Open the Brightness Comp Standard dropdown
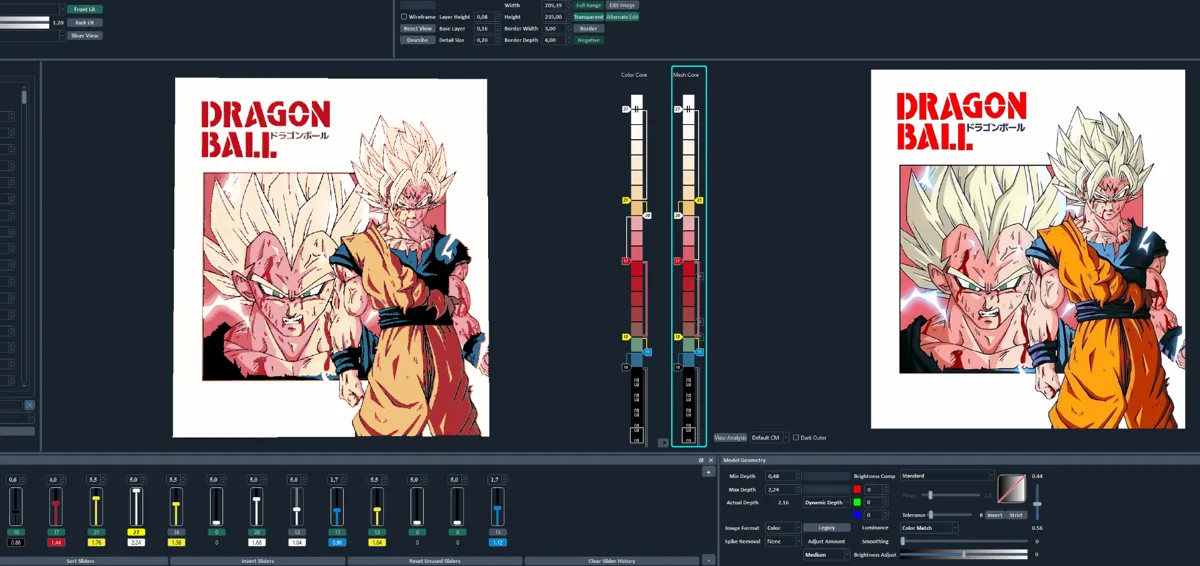 coord(947,476)
